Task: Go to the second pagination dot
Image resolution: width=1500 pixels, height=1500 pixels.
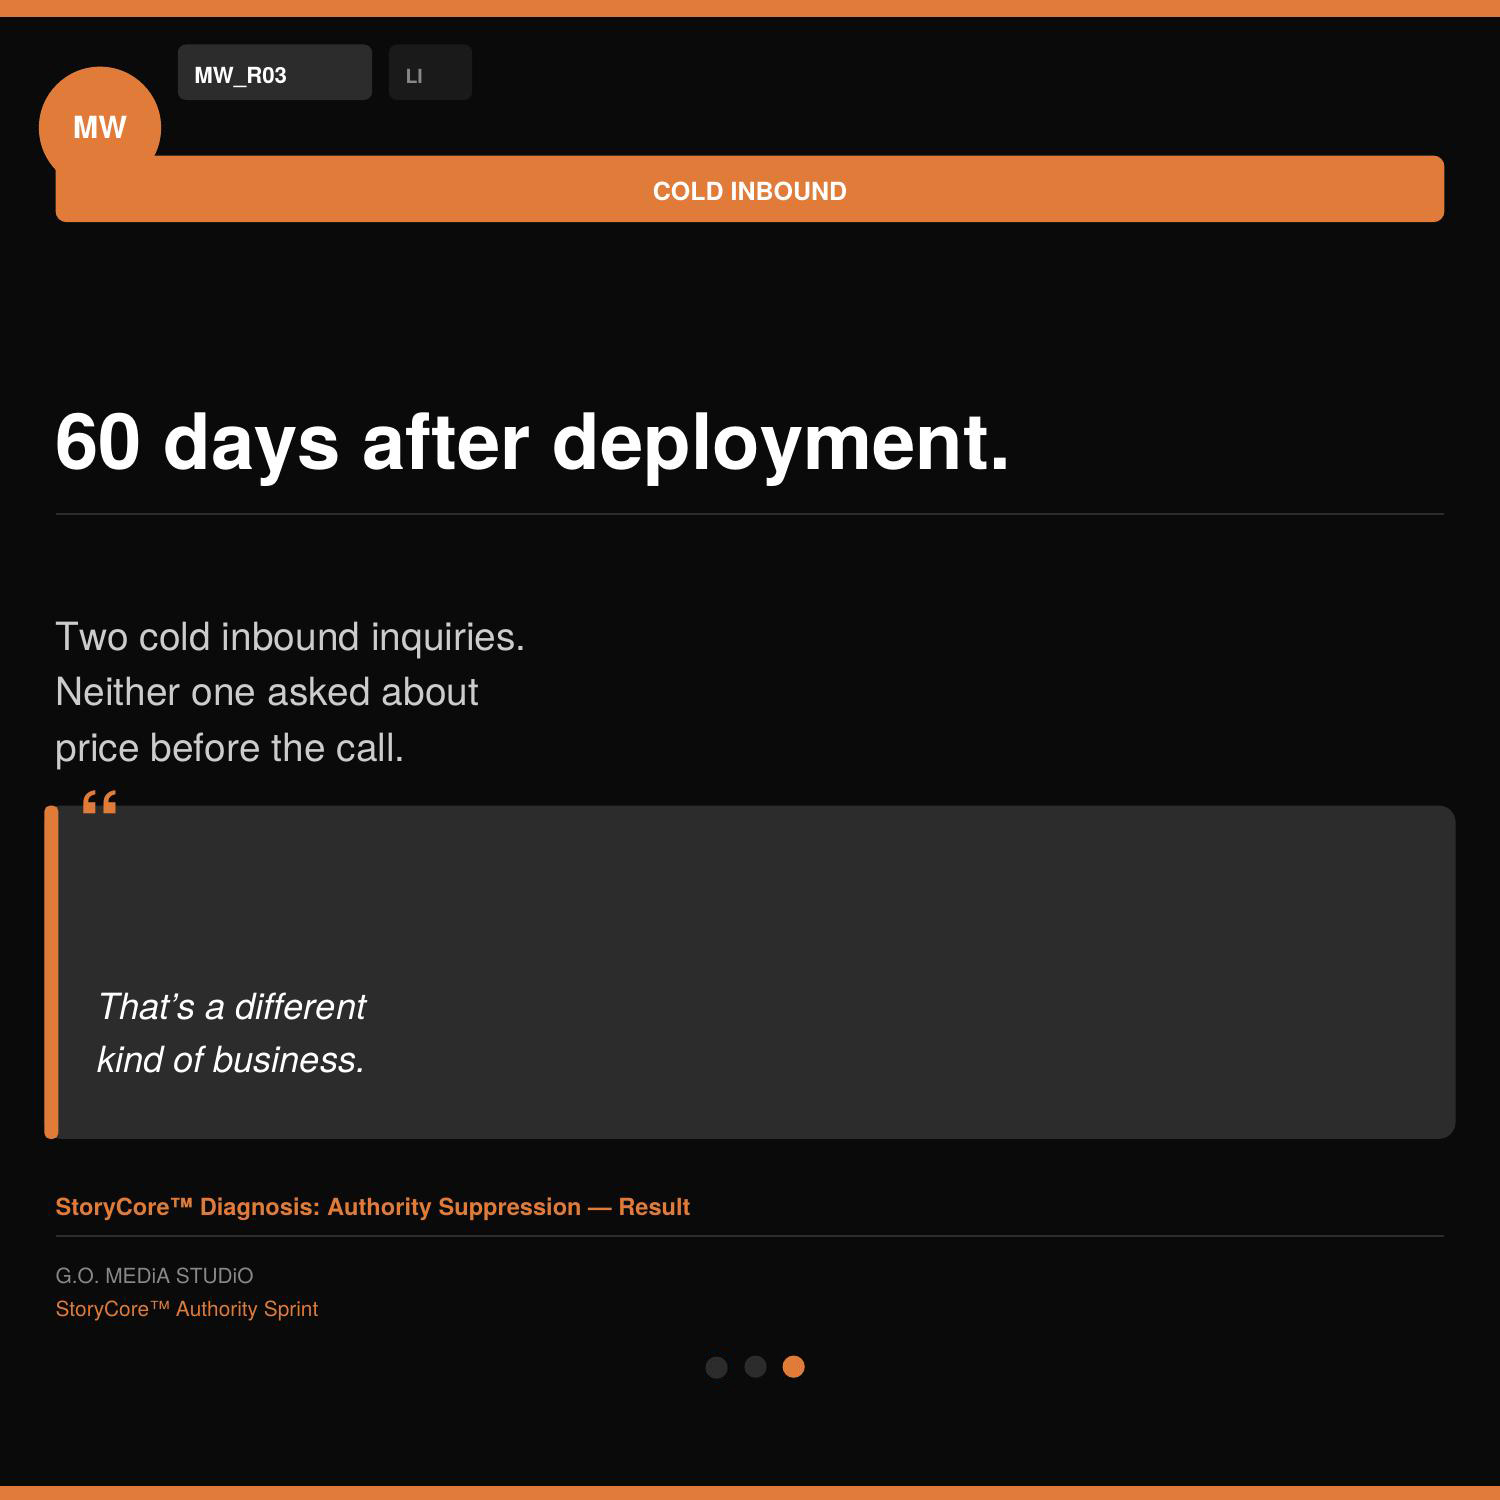Action: (x=755, y=1367)
